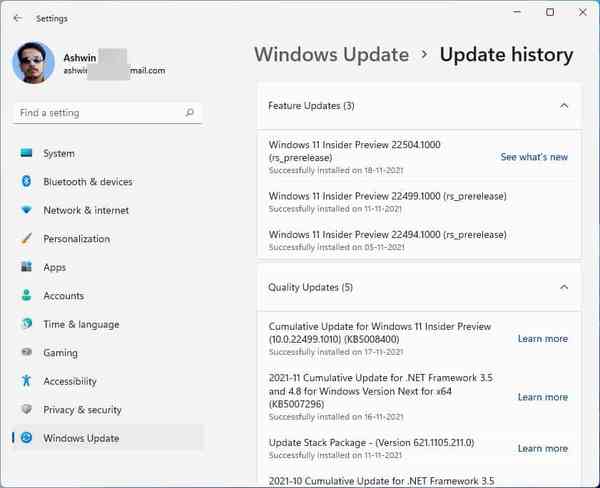
Task: Select Windows Update in the sidebar
Action: pos(81,438)
